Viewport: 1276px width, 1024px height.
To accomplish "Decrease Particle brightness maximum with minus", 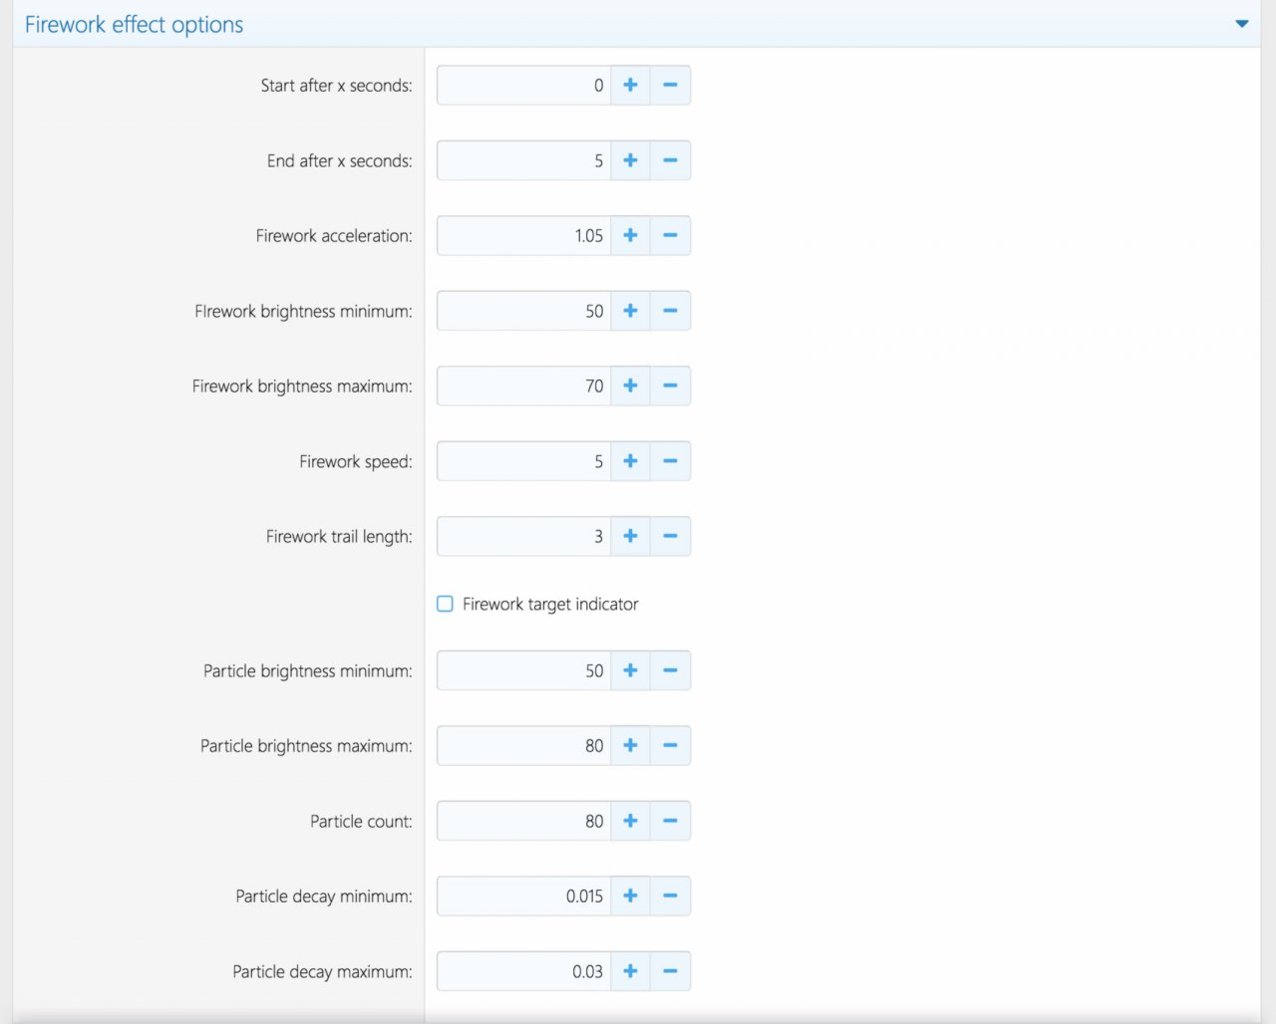I will point(670,746).
